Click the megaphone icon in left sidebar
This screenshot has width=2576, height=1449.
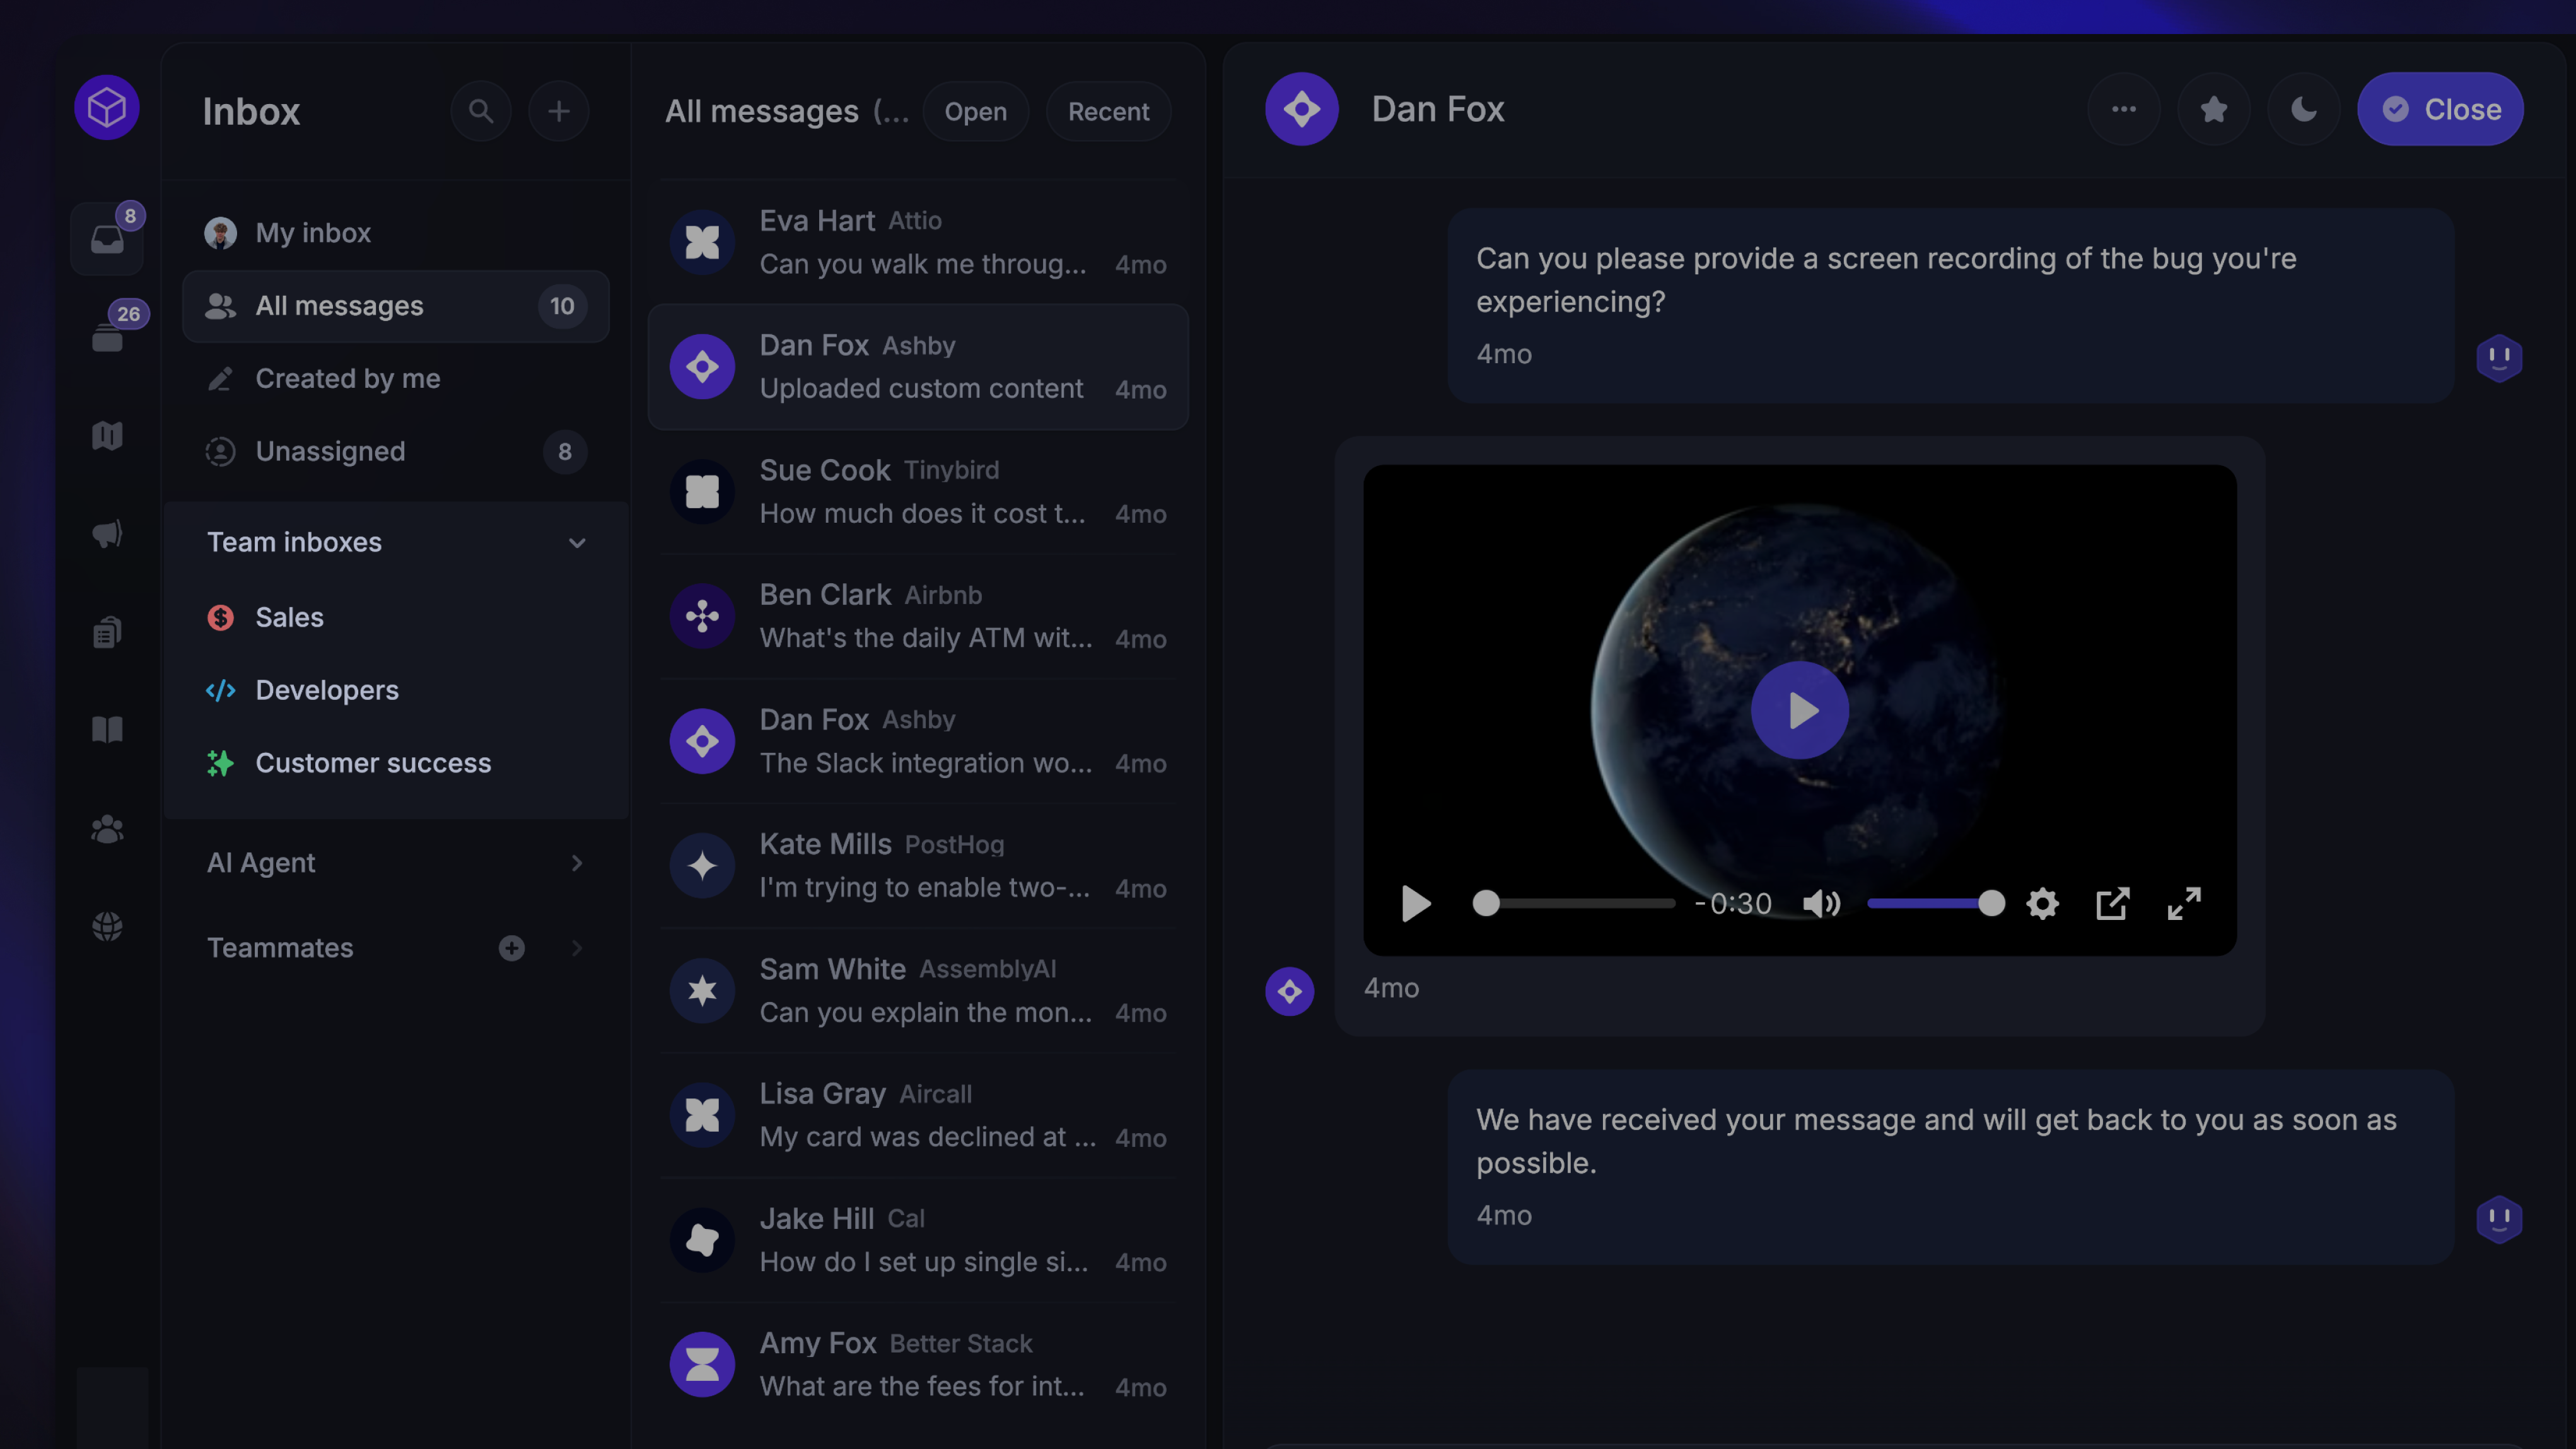[x=107, y=533]
